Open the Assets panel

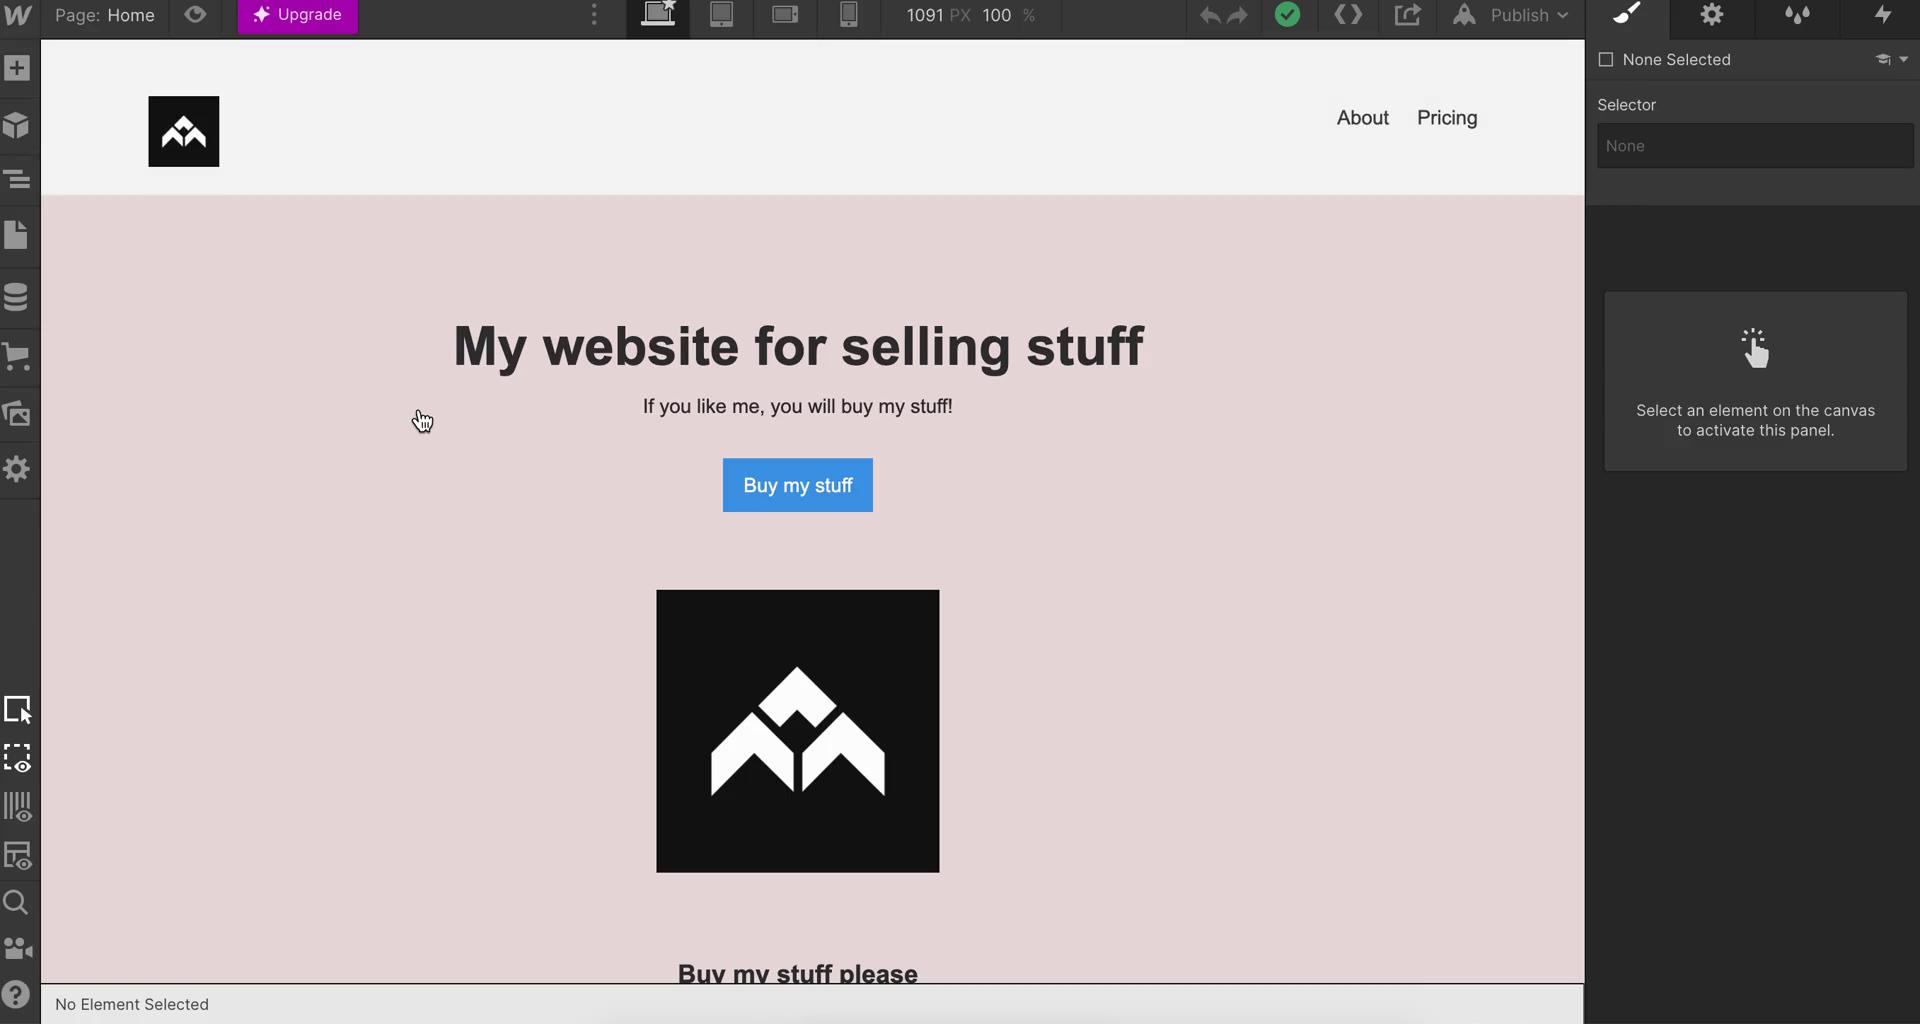click(x=17, y=413)
